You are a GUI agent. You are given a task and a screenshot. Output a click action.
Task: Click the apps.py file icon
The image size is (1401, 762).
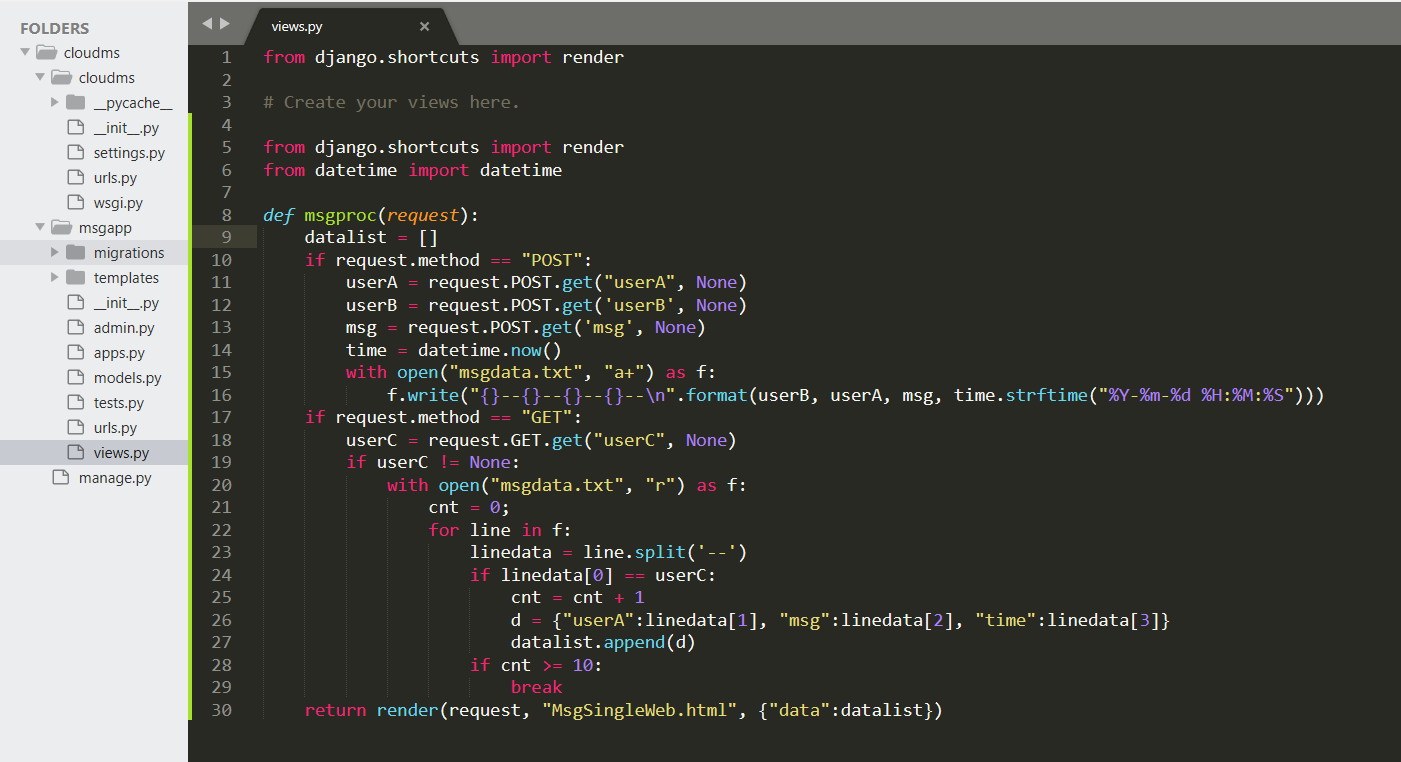point(75,353)
